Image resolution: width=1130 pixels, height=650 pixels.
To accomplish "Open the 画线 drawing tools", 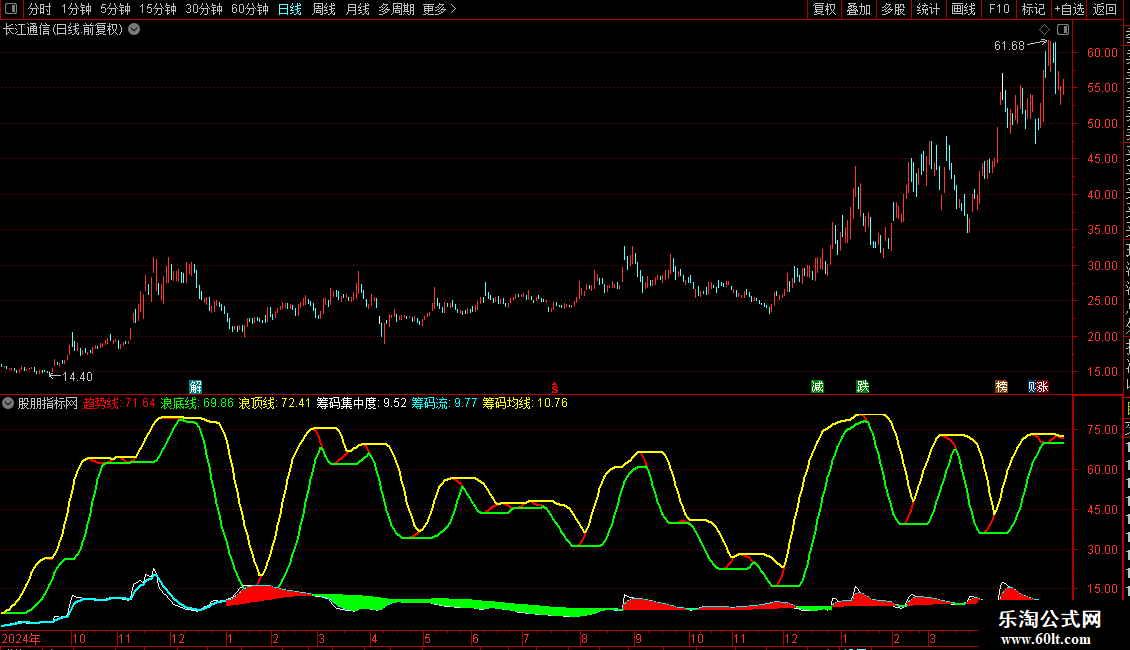I will [x=964, y=9].
